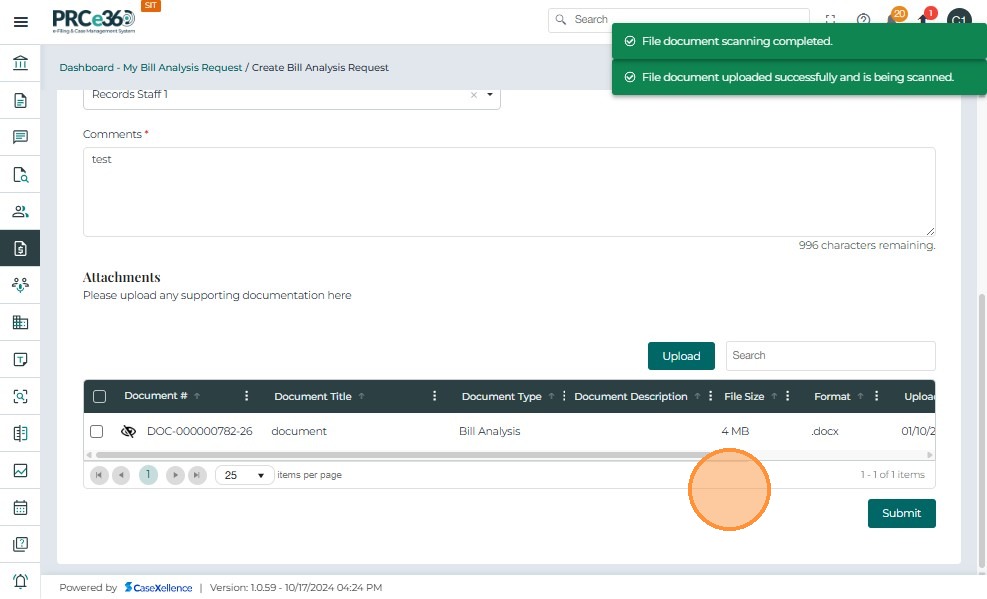Image resolution: width=987 pixels, height=599 pixels.
Task: Click the Upload button
Action: pos(681,356)
